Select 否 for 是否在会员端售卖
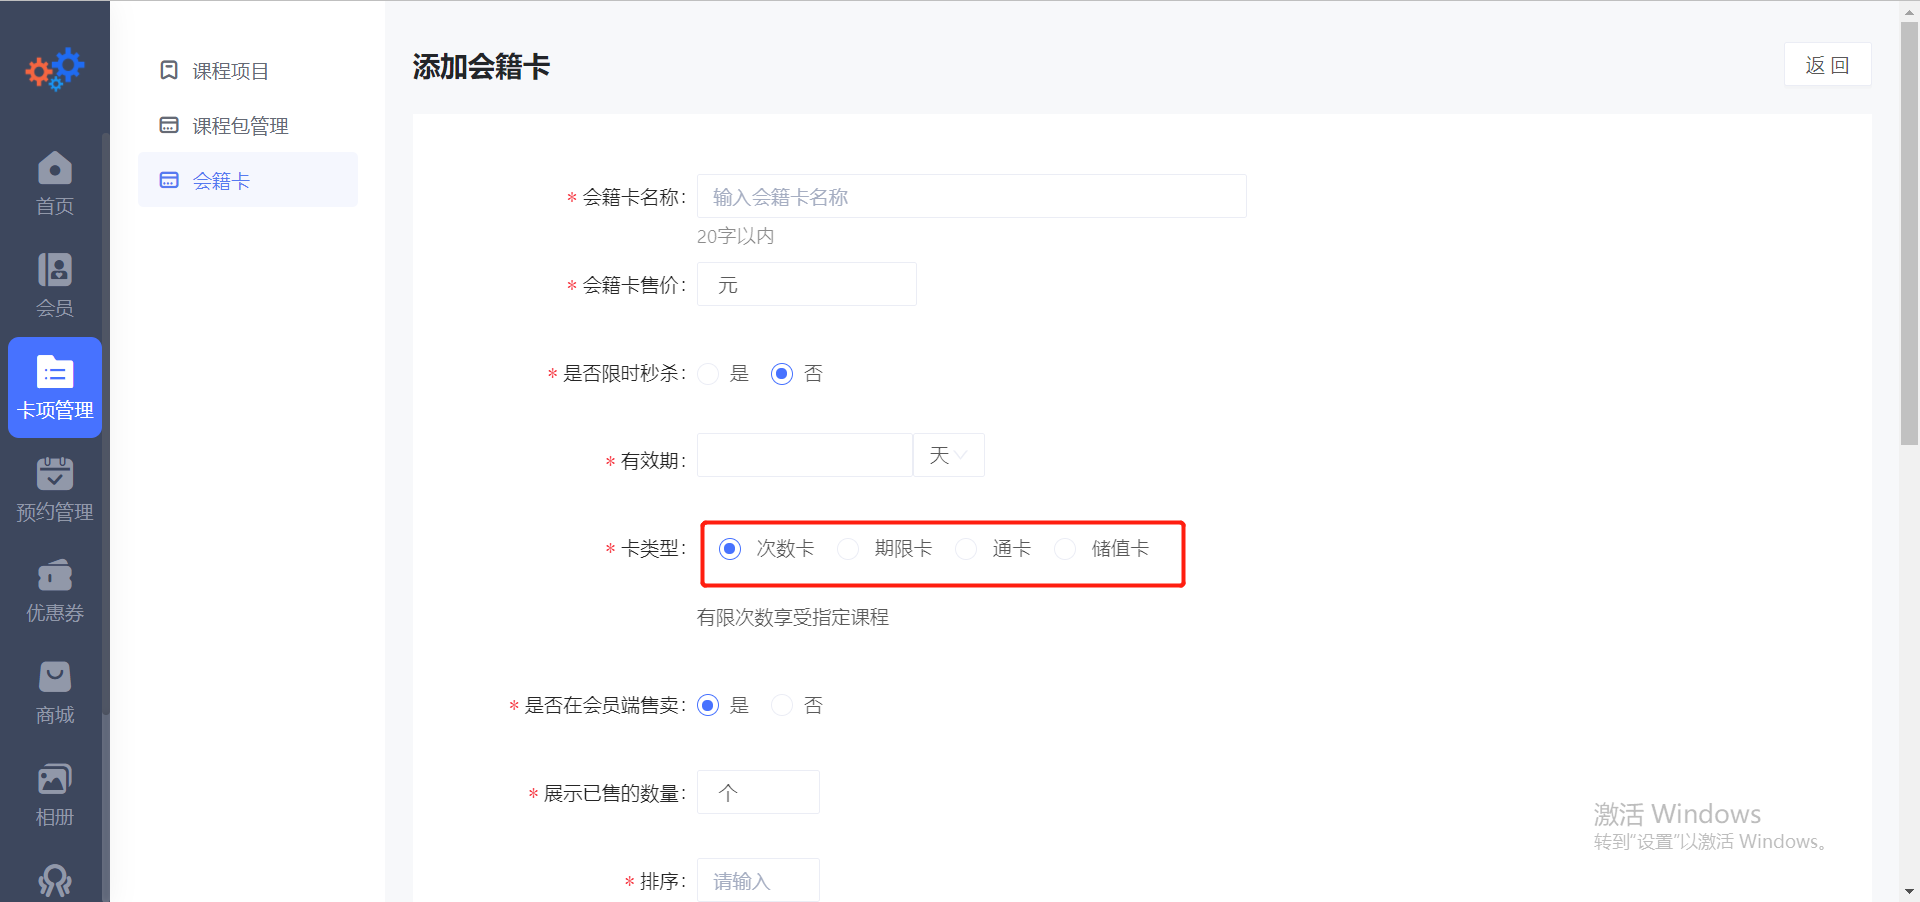The width and height of the screenshot is (1920, 902). [781, 705]
